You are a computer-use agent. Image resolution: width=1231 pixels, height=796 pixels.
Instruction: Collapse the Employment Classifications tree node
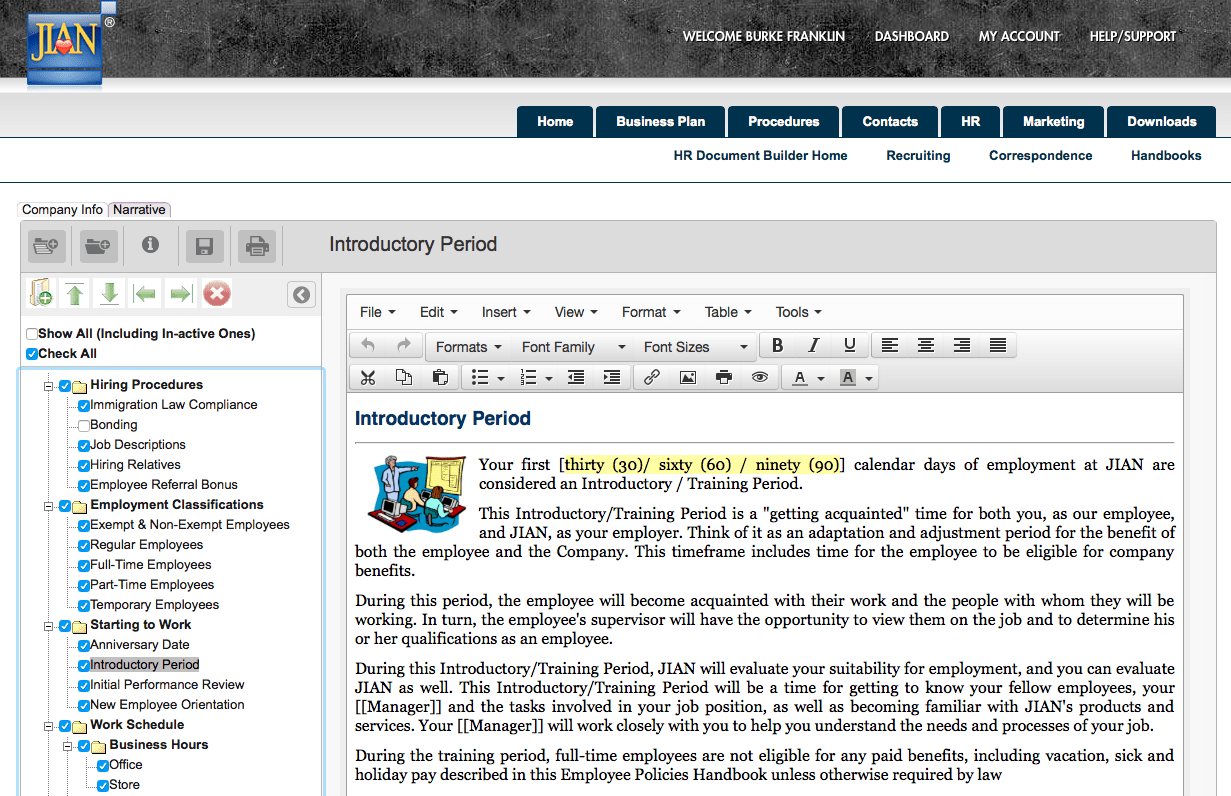(x=47, y=506)
